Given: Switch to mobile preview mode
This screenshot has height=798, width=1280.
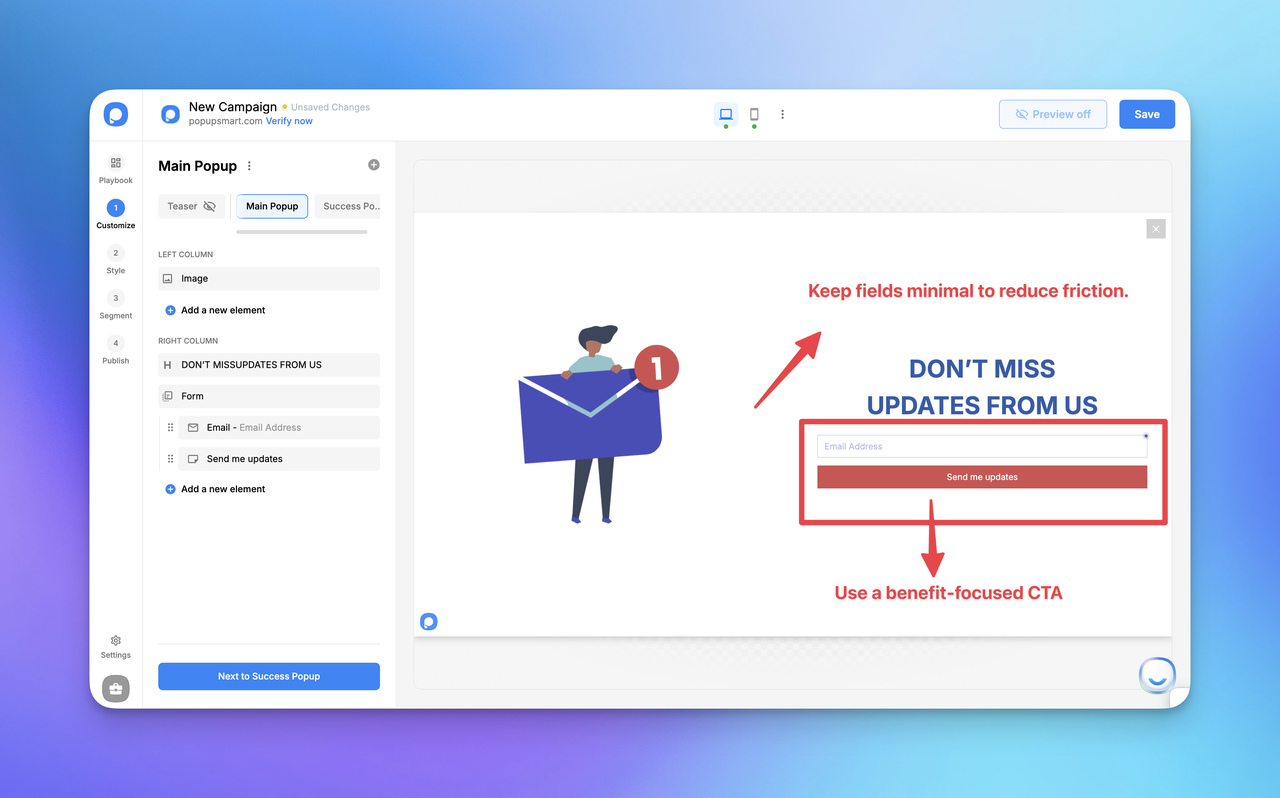Looking at the screenshot, I should 754,114.
